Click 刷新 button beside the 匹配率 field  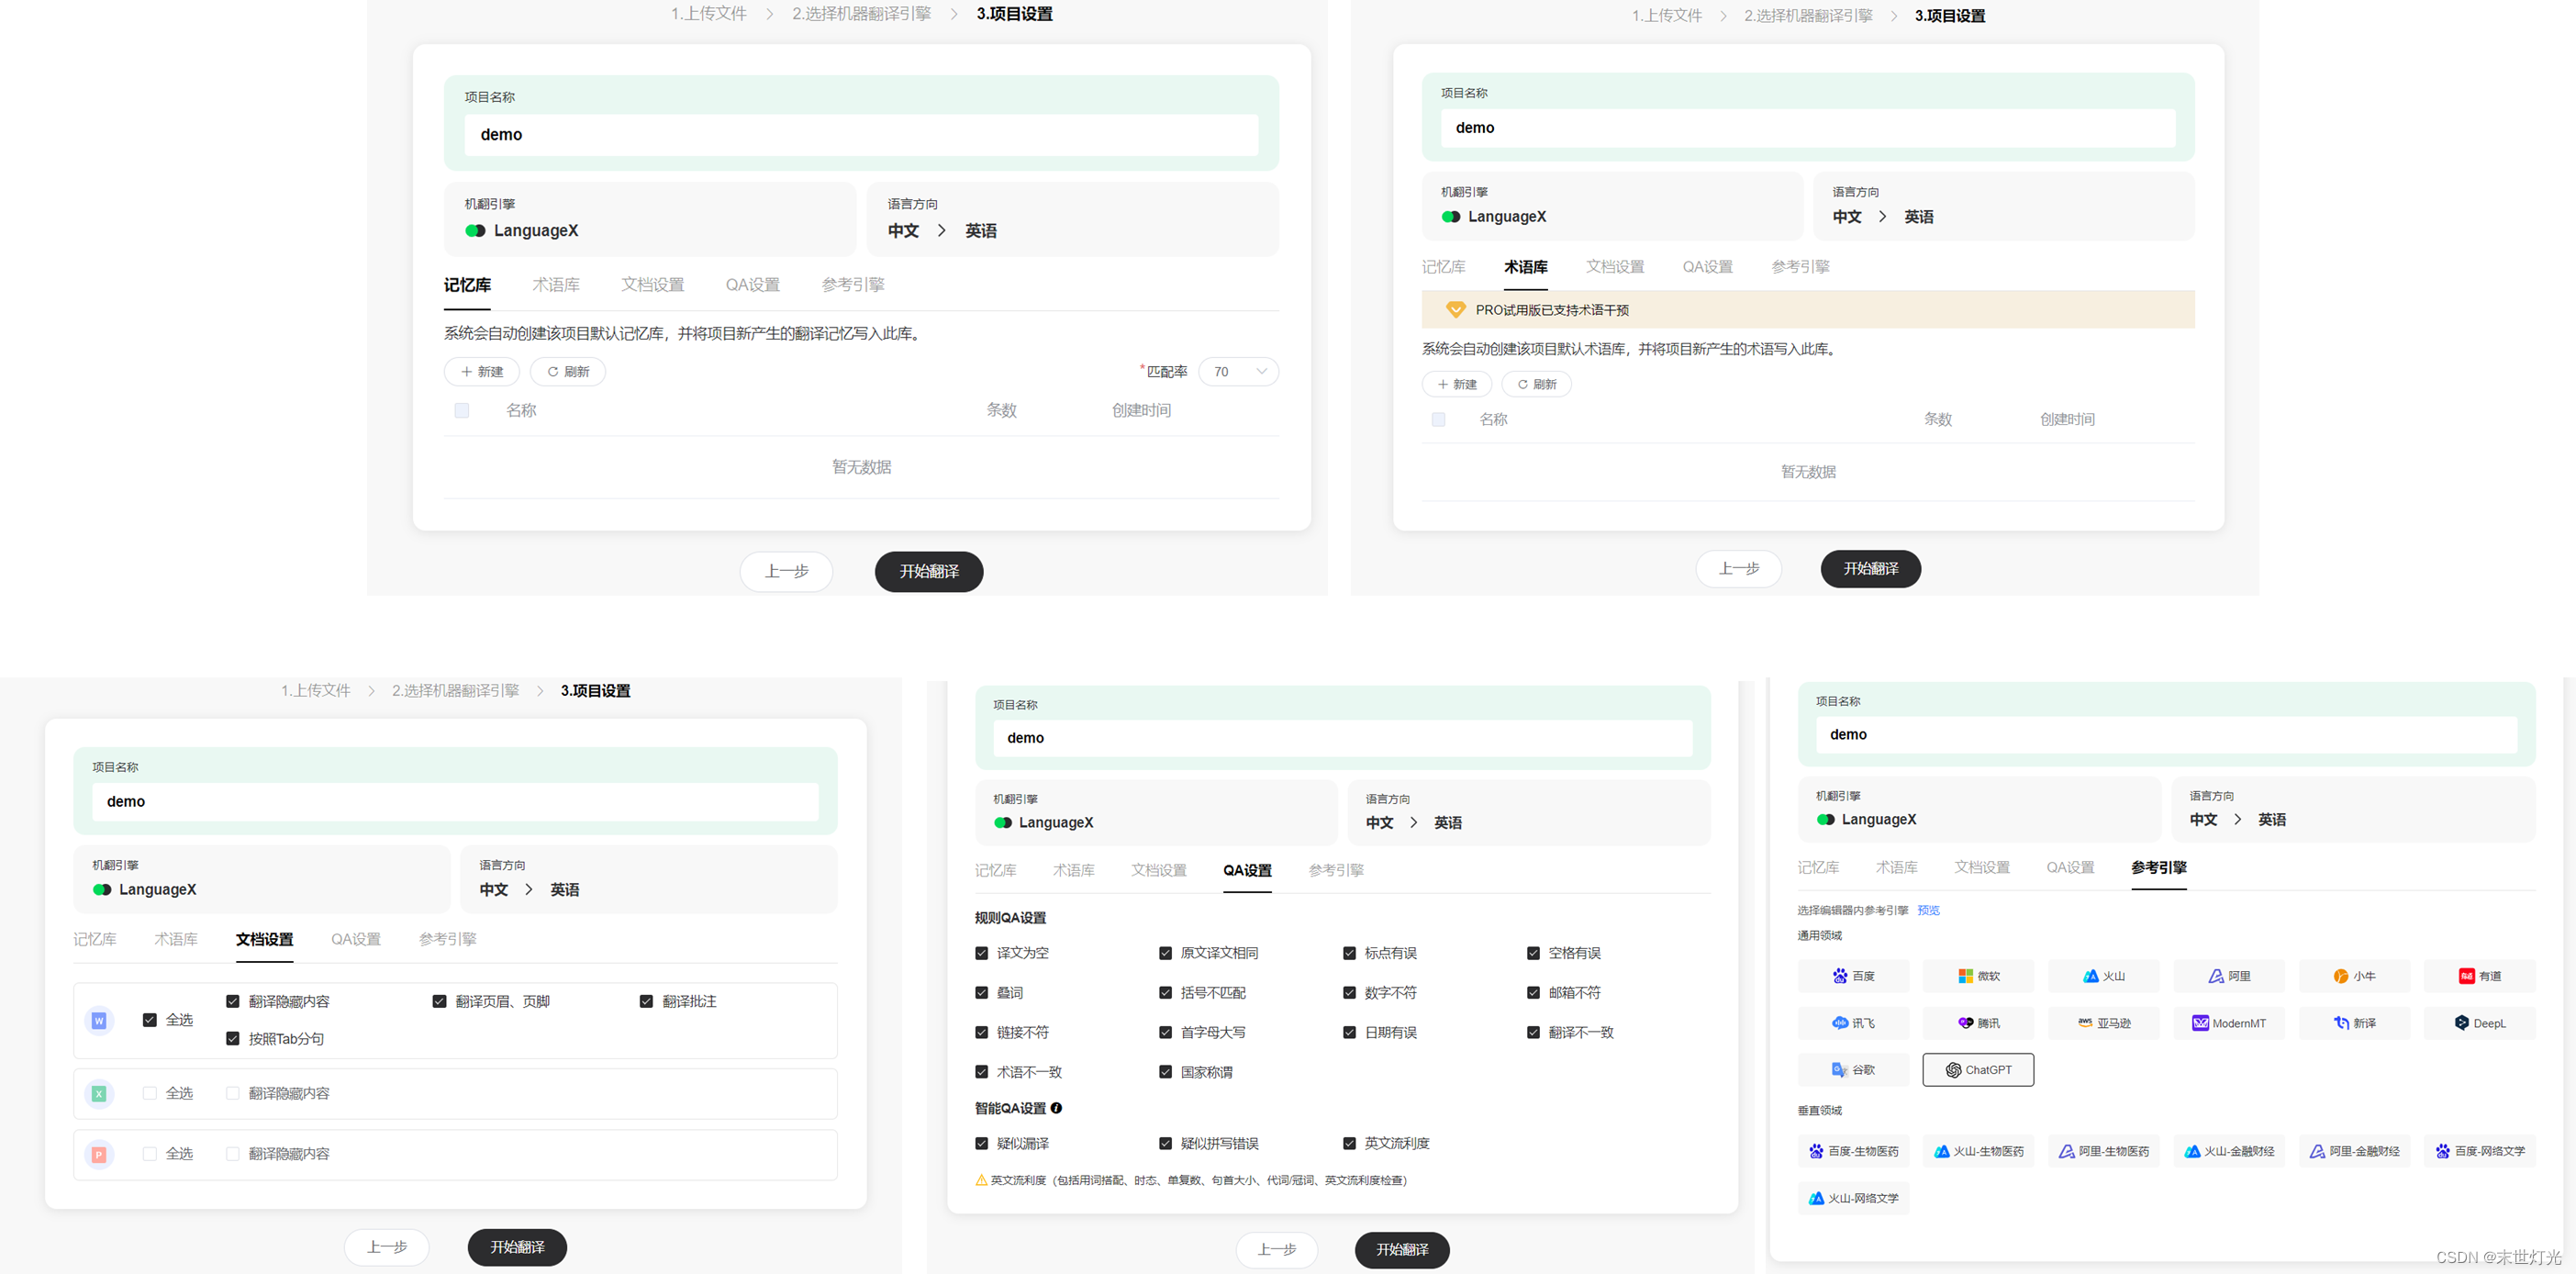coord(567,371)
